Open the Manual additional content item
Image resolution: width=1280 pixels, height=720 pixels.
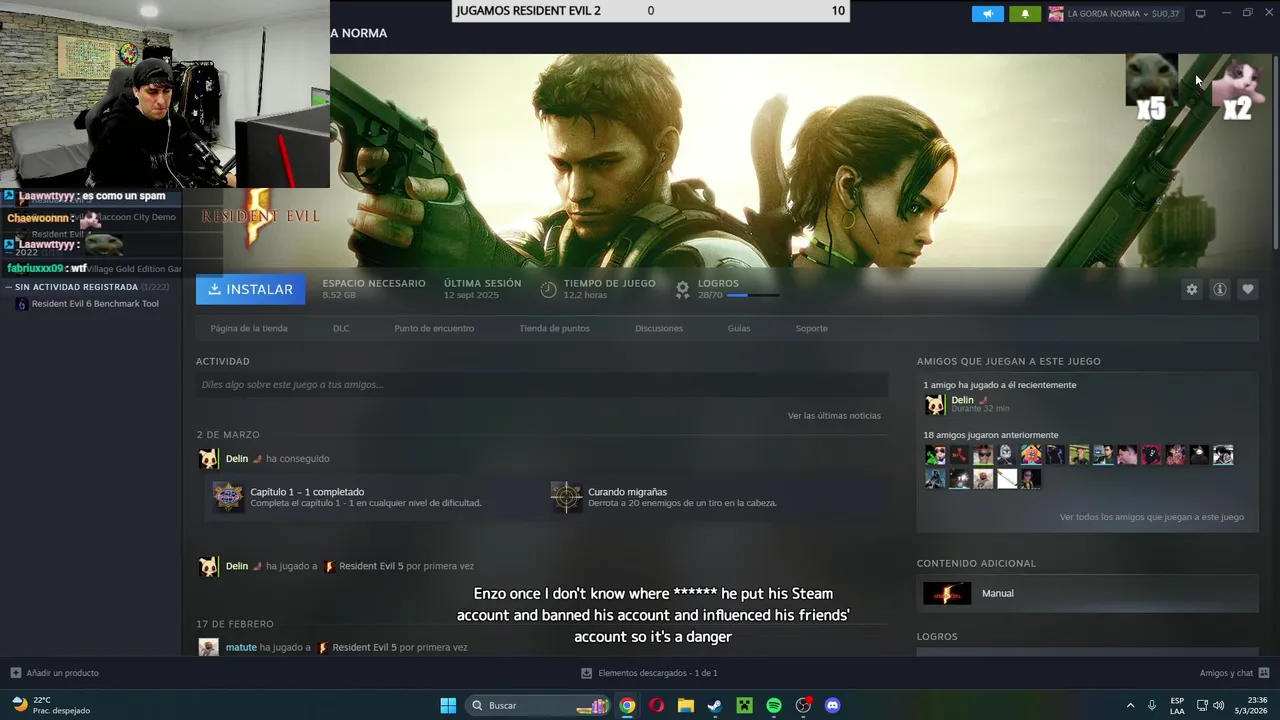(1087, 593)
